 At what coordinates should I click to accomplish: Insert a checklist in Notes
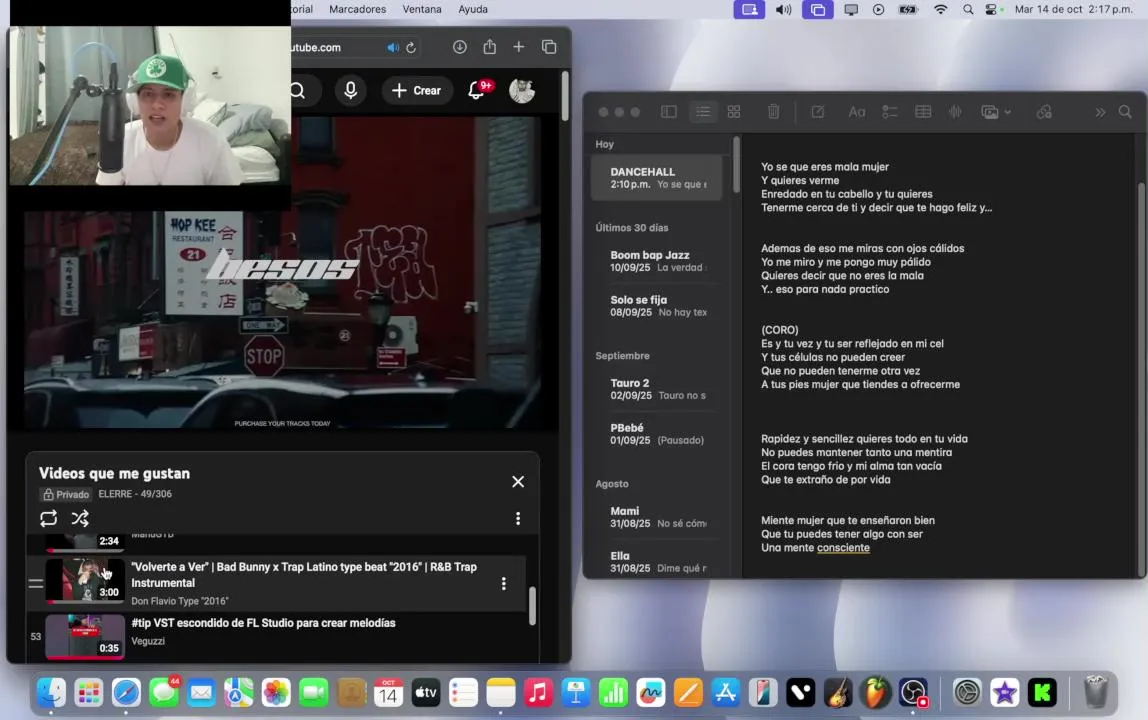(890, 112)
